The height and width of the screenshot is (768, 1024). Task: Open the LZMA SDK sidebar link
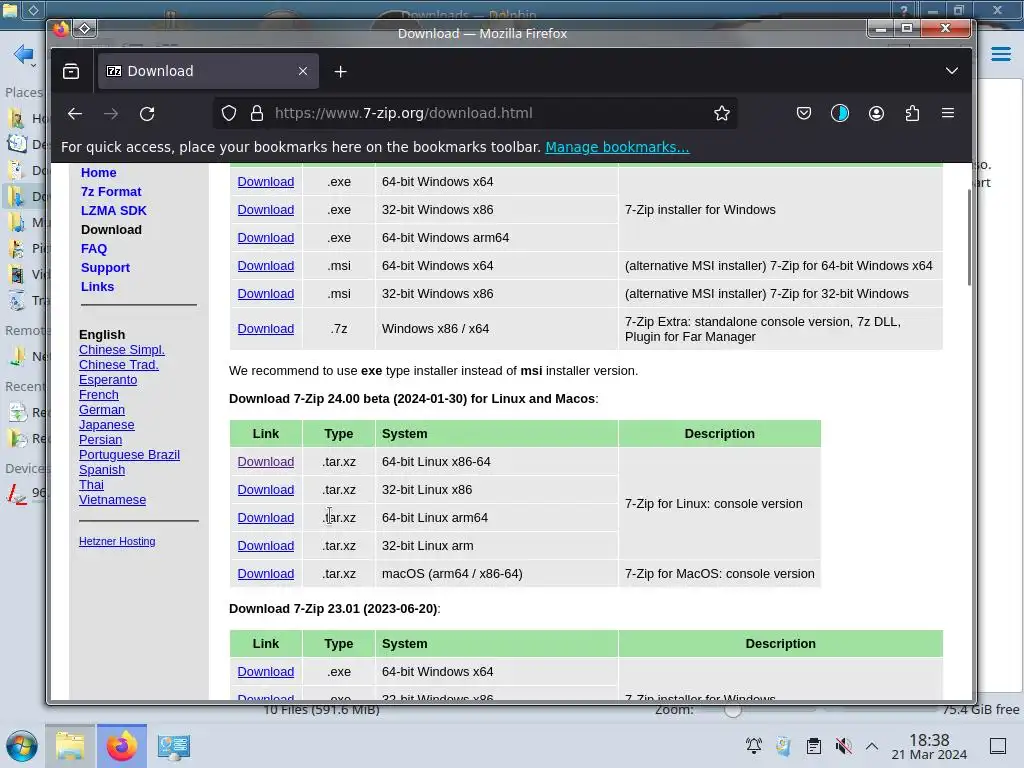coord(114,210)
